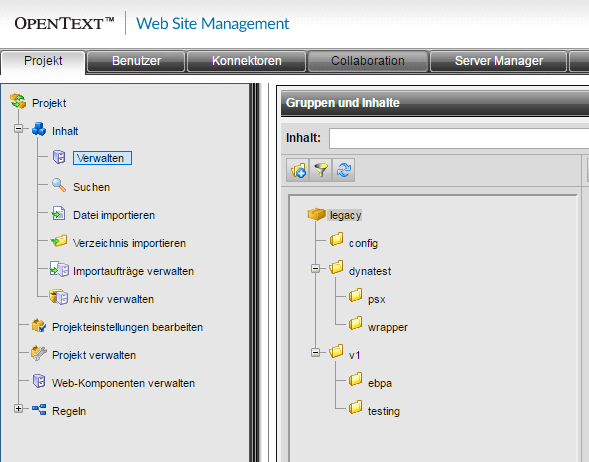This screenshot has height=462, width=589.
Task: Select Projekteinstellungen bearbeiten link
Action: click(x=127, y=327)
